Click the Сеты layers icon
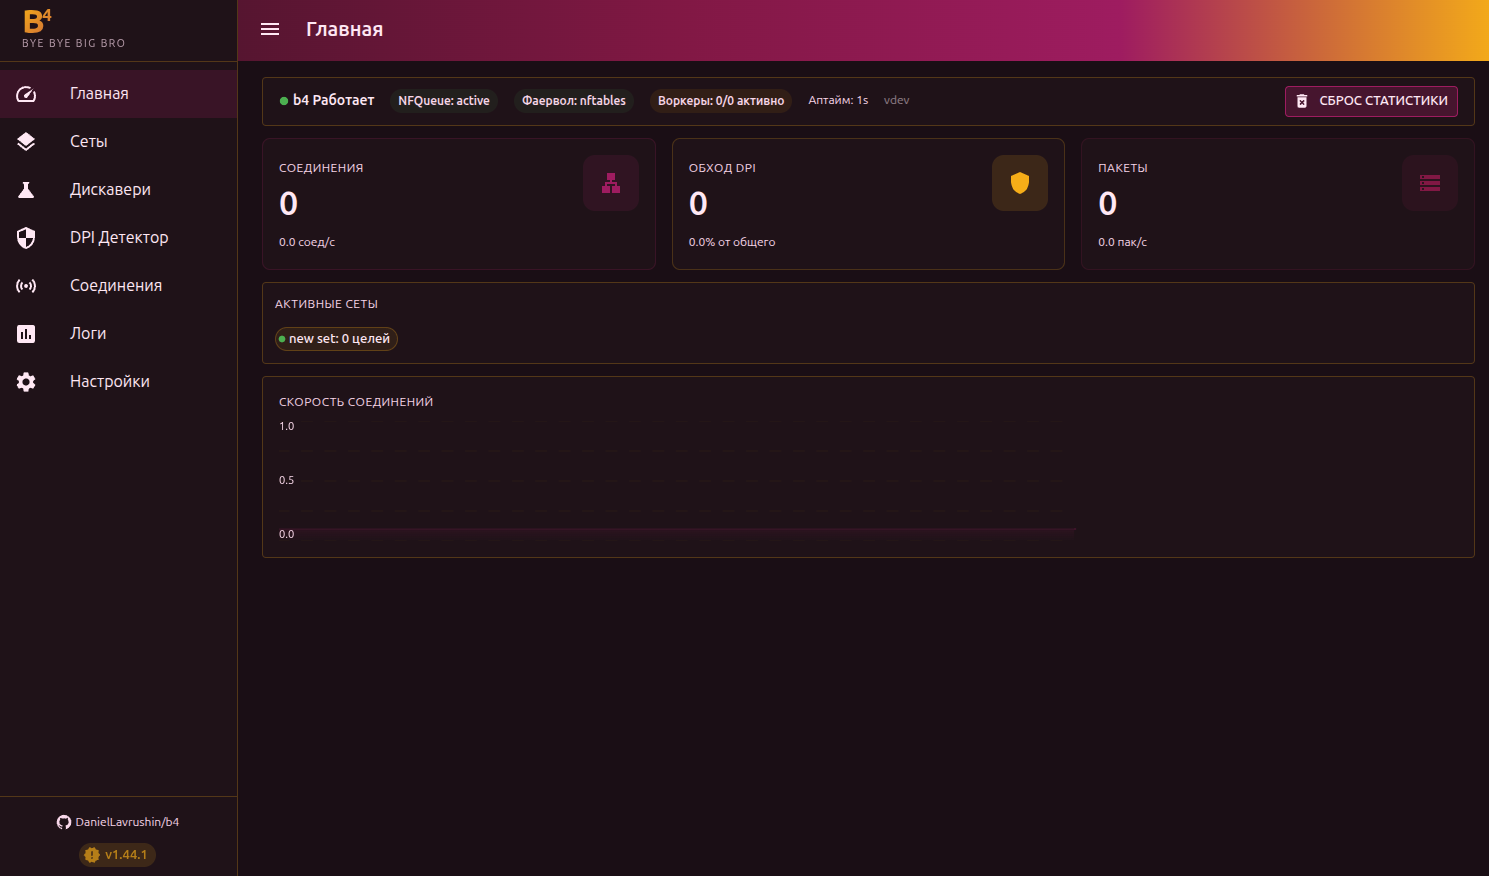 (26, 142)
